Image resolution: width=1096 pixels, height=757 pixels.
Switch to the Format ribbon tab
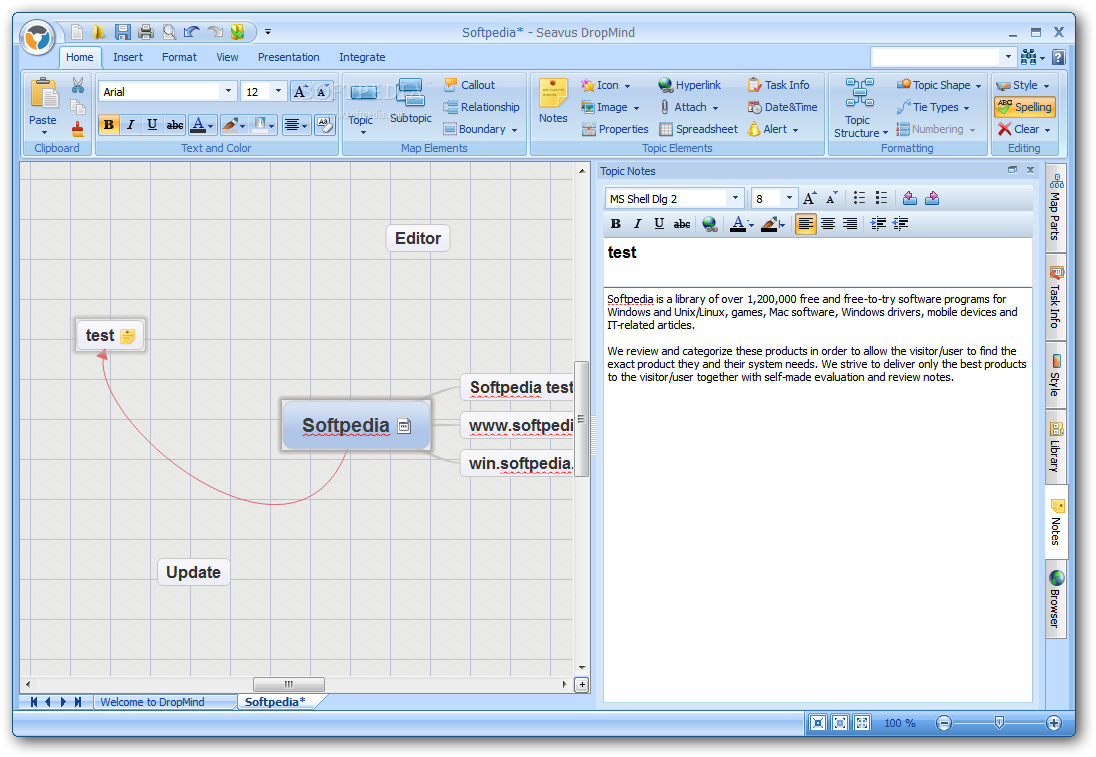tap(180, 57)
